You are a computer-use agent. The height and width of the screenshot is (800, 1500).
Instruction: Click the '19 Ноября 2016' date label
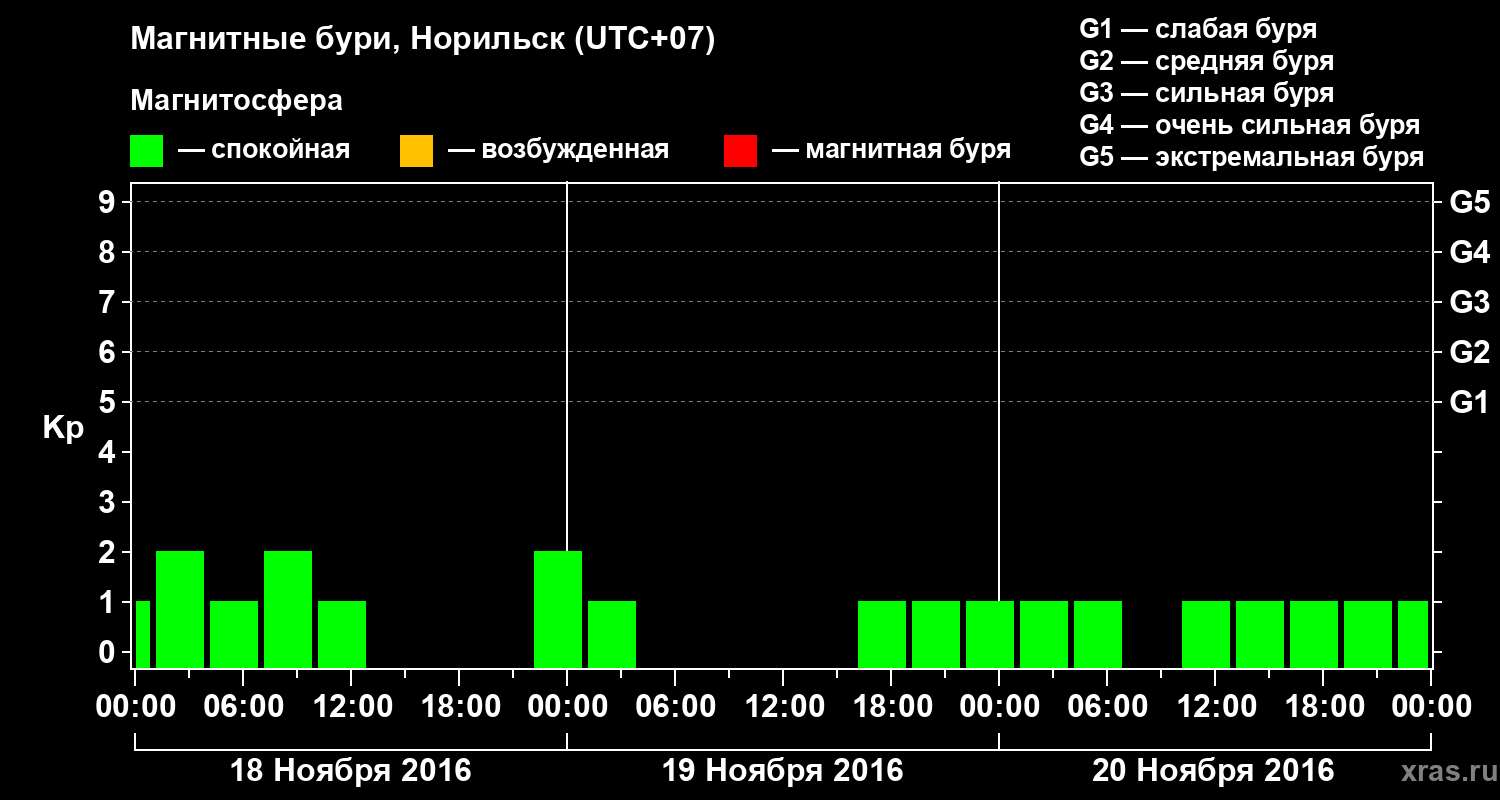coord(782,771)
